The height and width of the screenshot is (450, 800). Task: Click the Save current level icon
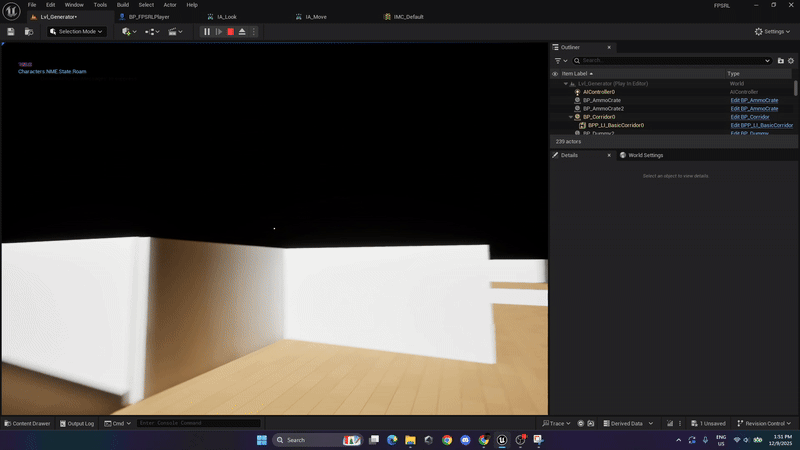click(x=11, y=32)
